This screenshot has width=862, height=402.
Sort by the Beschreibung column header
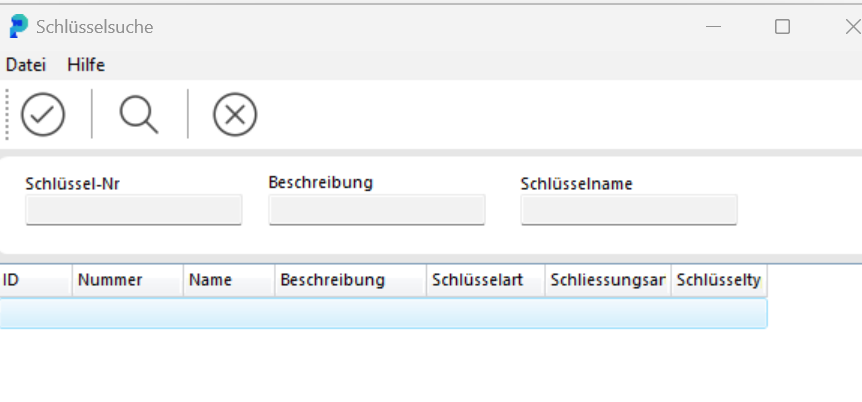pyautogui.click(x=350, y=280)
